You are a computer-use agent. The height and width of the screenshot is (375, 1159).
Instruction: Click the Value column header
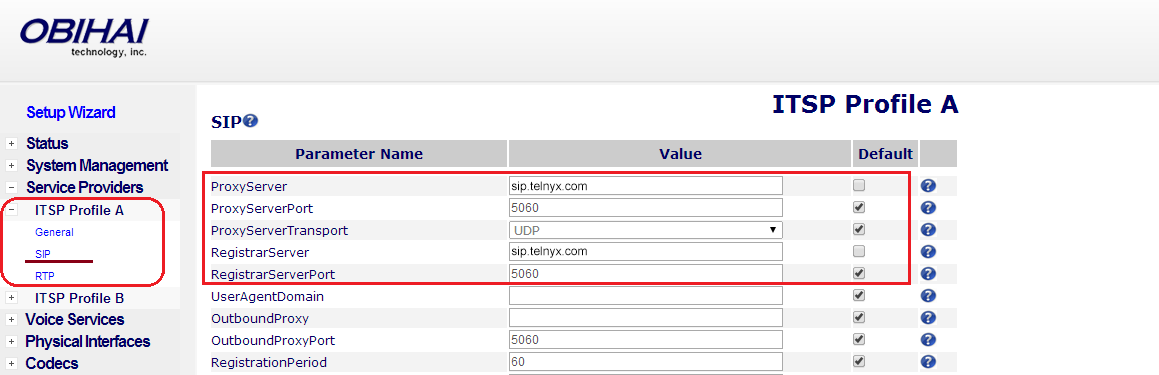(680, 154)
